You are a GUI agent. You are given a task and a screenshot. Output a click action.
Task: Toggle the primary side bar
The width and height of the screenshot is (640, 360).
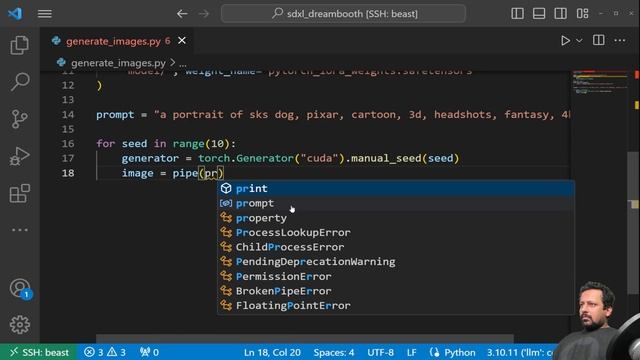pos(517,13)
